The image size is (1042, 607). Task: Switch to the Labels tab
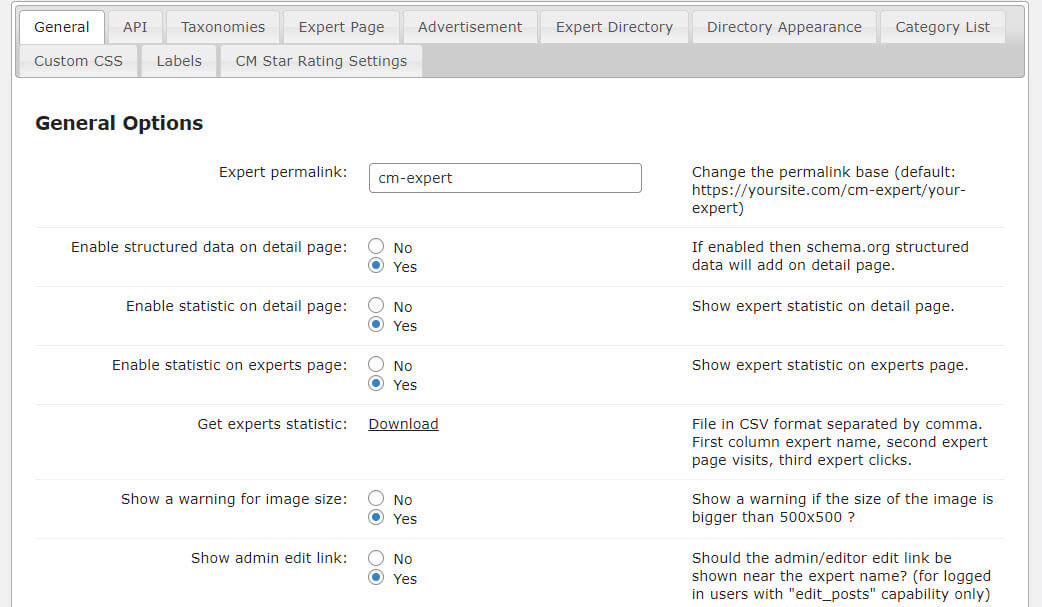click(178, 61)
